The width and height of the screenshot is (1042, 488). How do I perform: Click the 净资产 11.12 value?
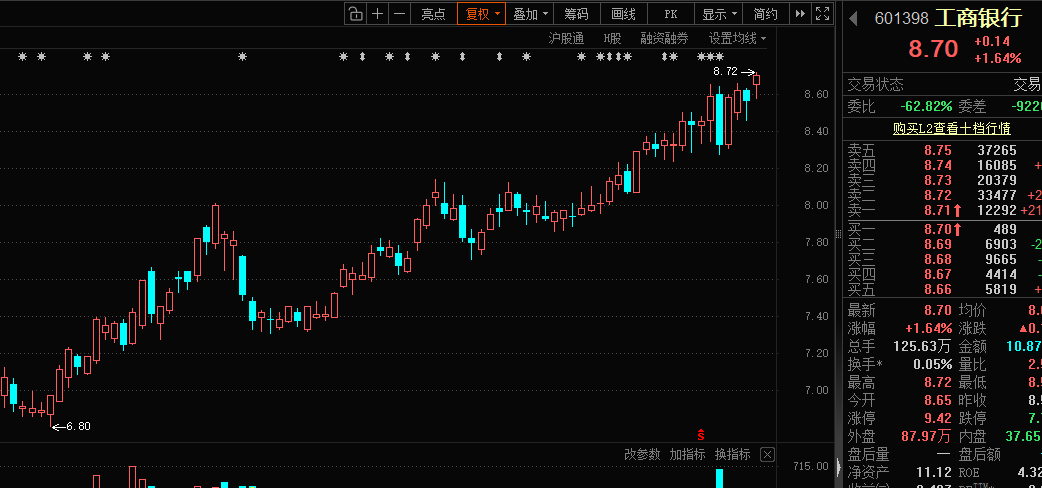coord(934,472)
